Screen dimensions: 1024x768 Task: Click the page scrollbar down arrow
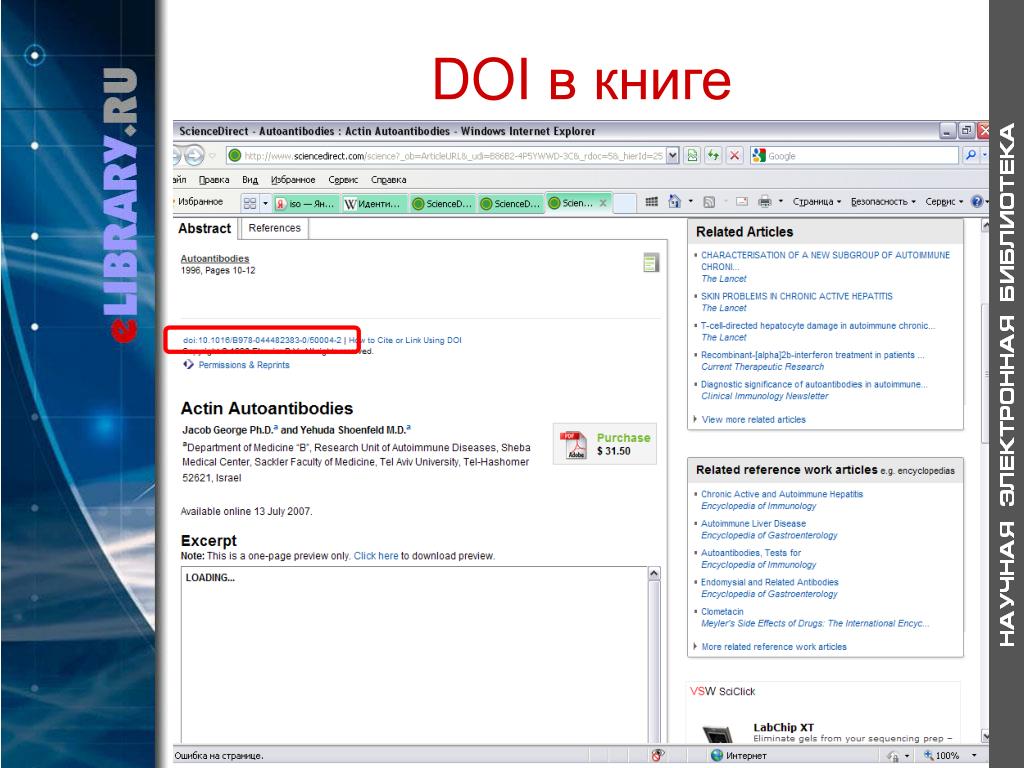[984, 737]
